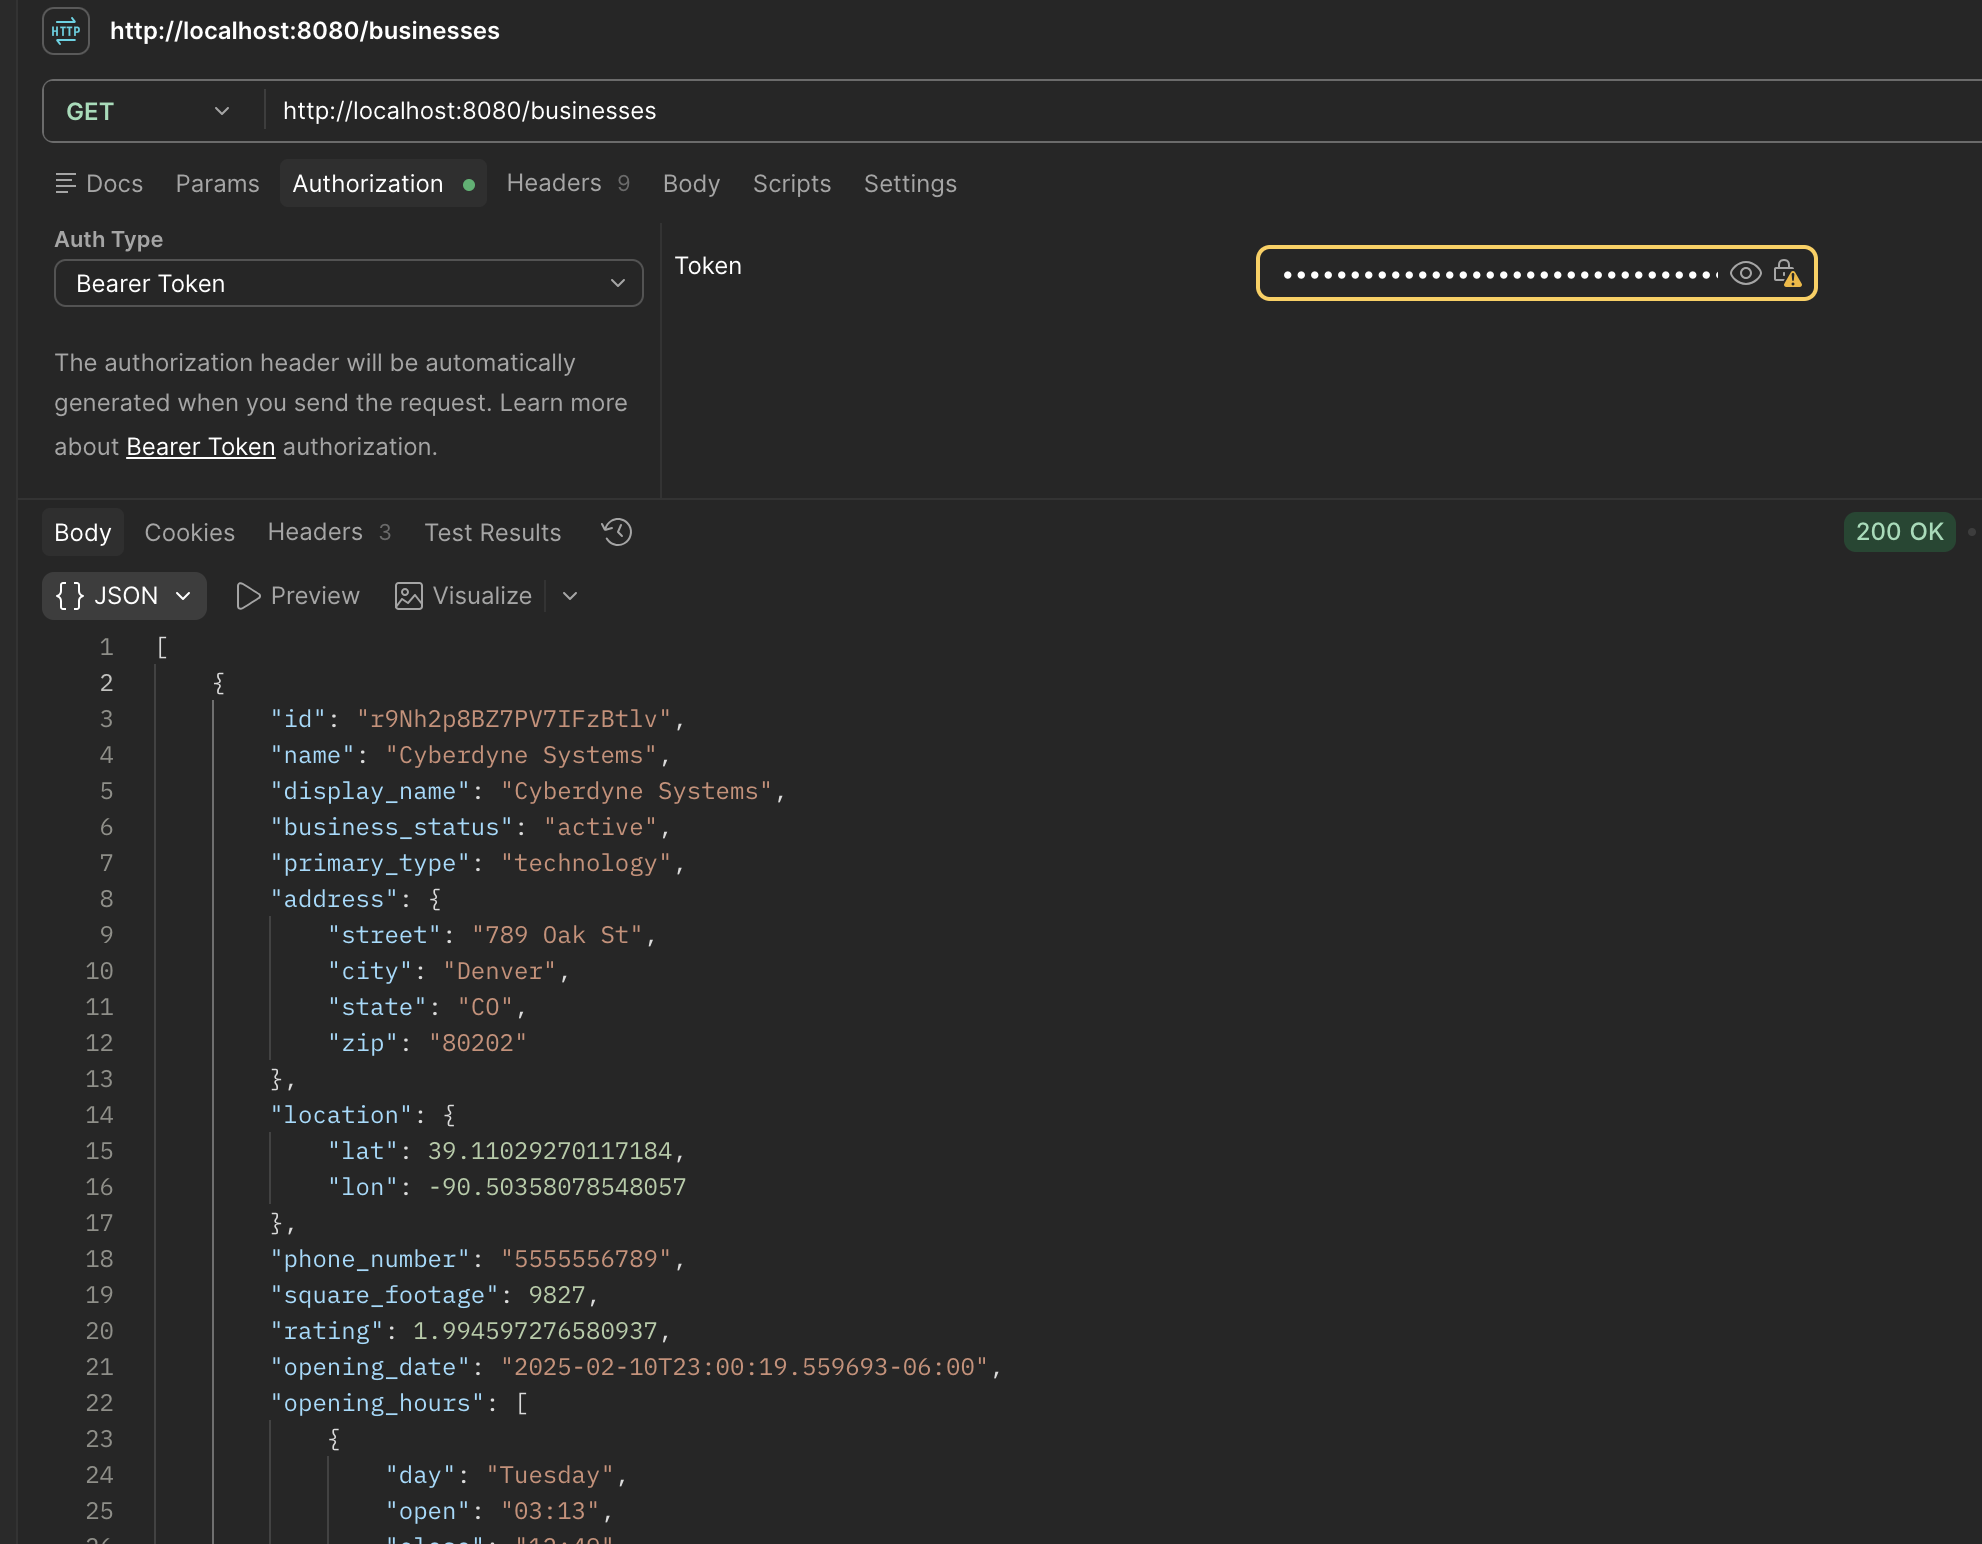Screen dimensions: 1982x1544
Task: Click the street value "789 Oak St"
Action: coord(557,935)
